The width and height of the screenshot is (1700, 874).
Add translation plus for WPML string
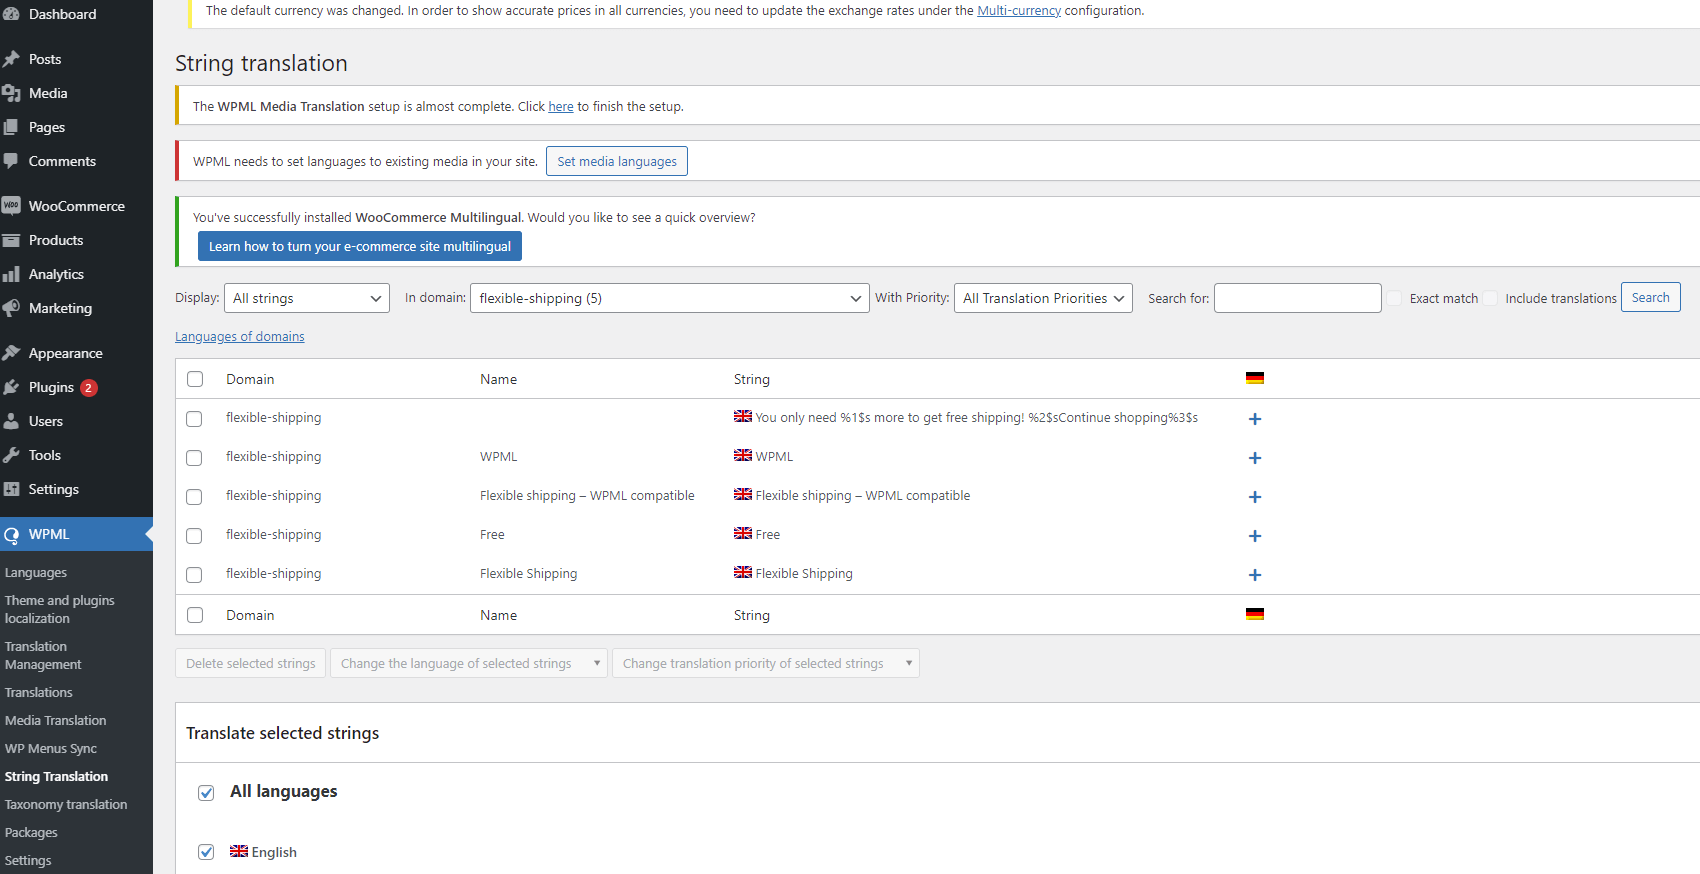1255,458
